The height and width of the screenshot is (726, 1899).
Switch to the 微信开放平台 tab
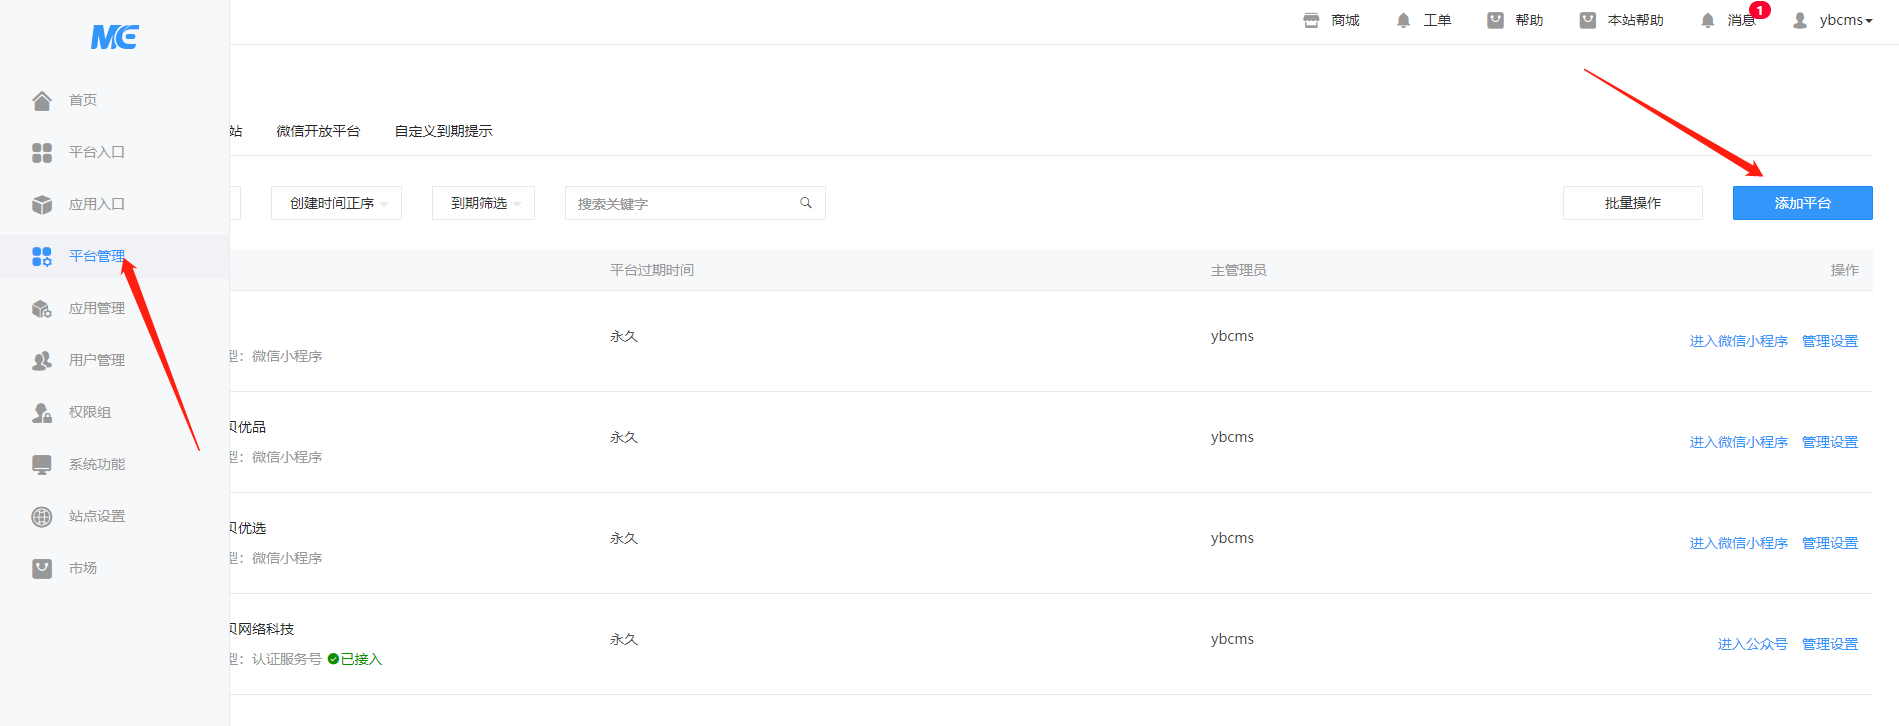click(x=318, y=131)
